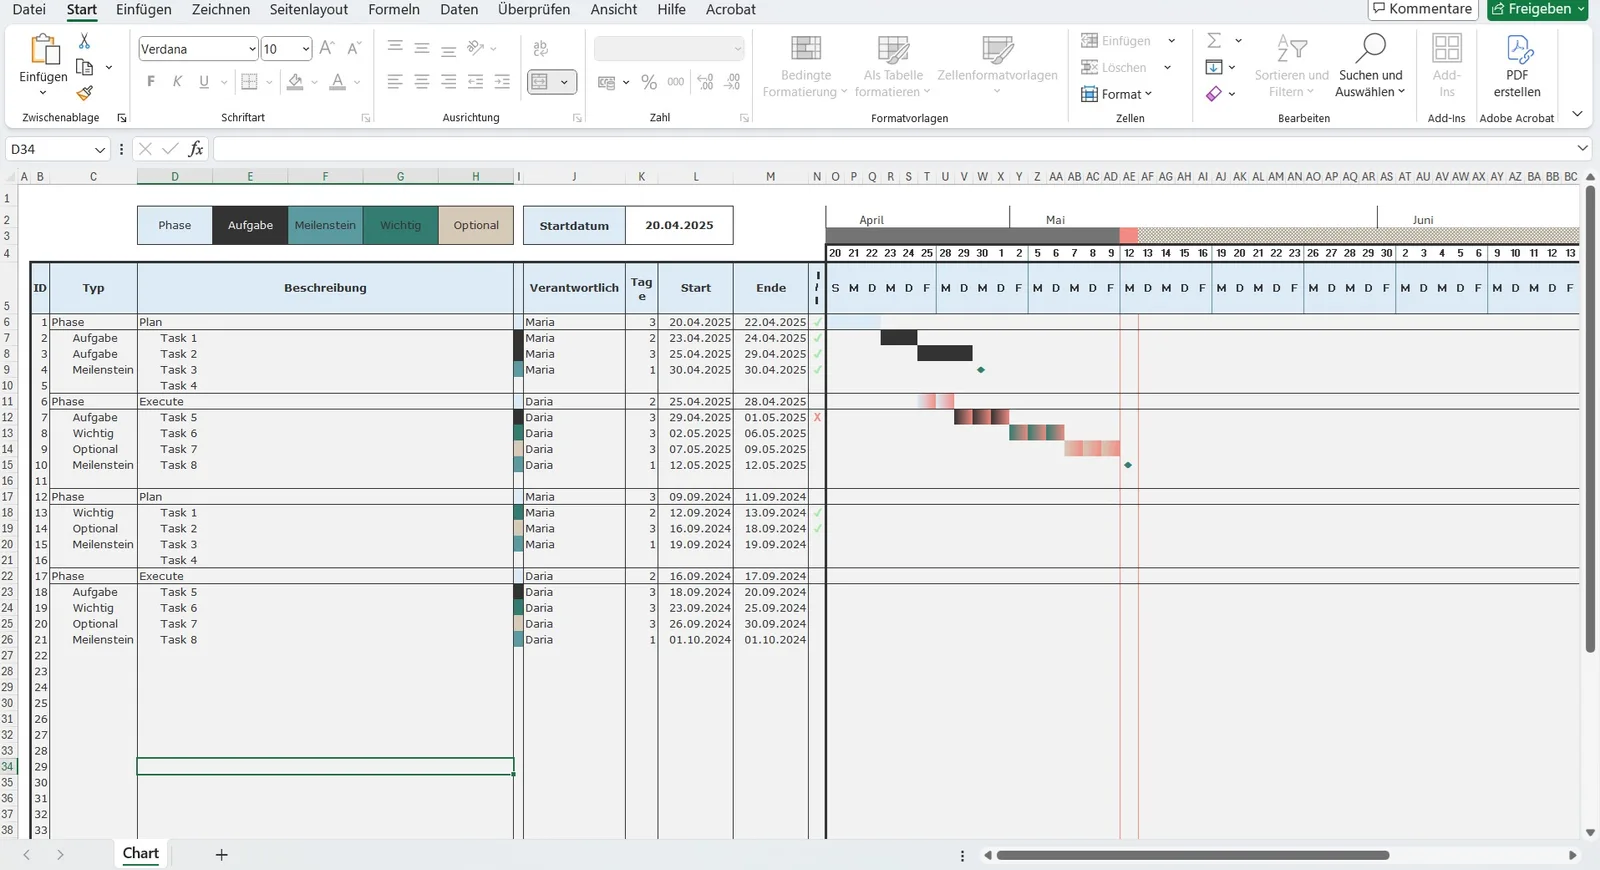The width and height of the screenshot is (1600, 870).
Task: Click the horizontal scrollbar thumb
Action: [1193, 855]
